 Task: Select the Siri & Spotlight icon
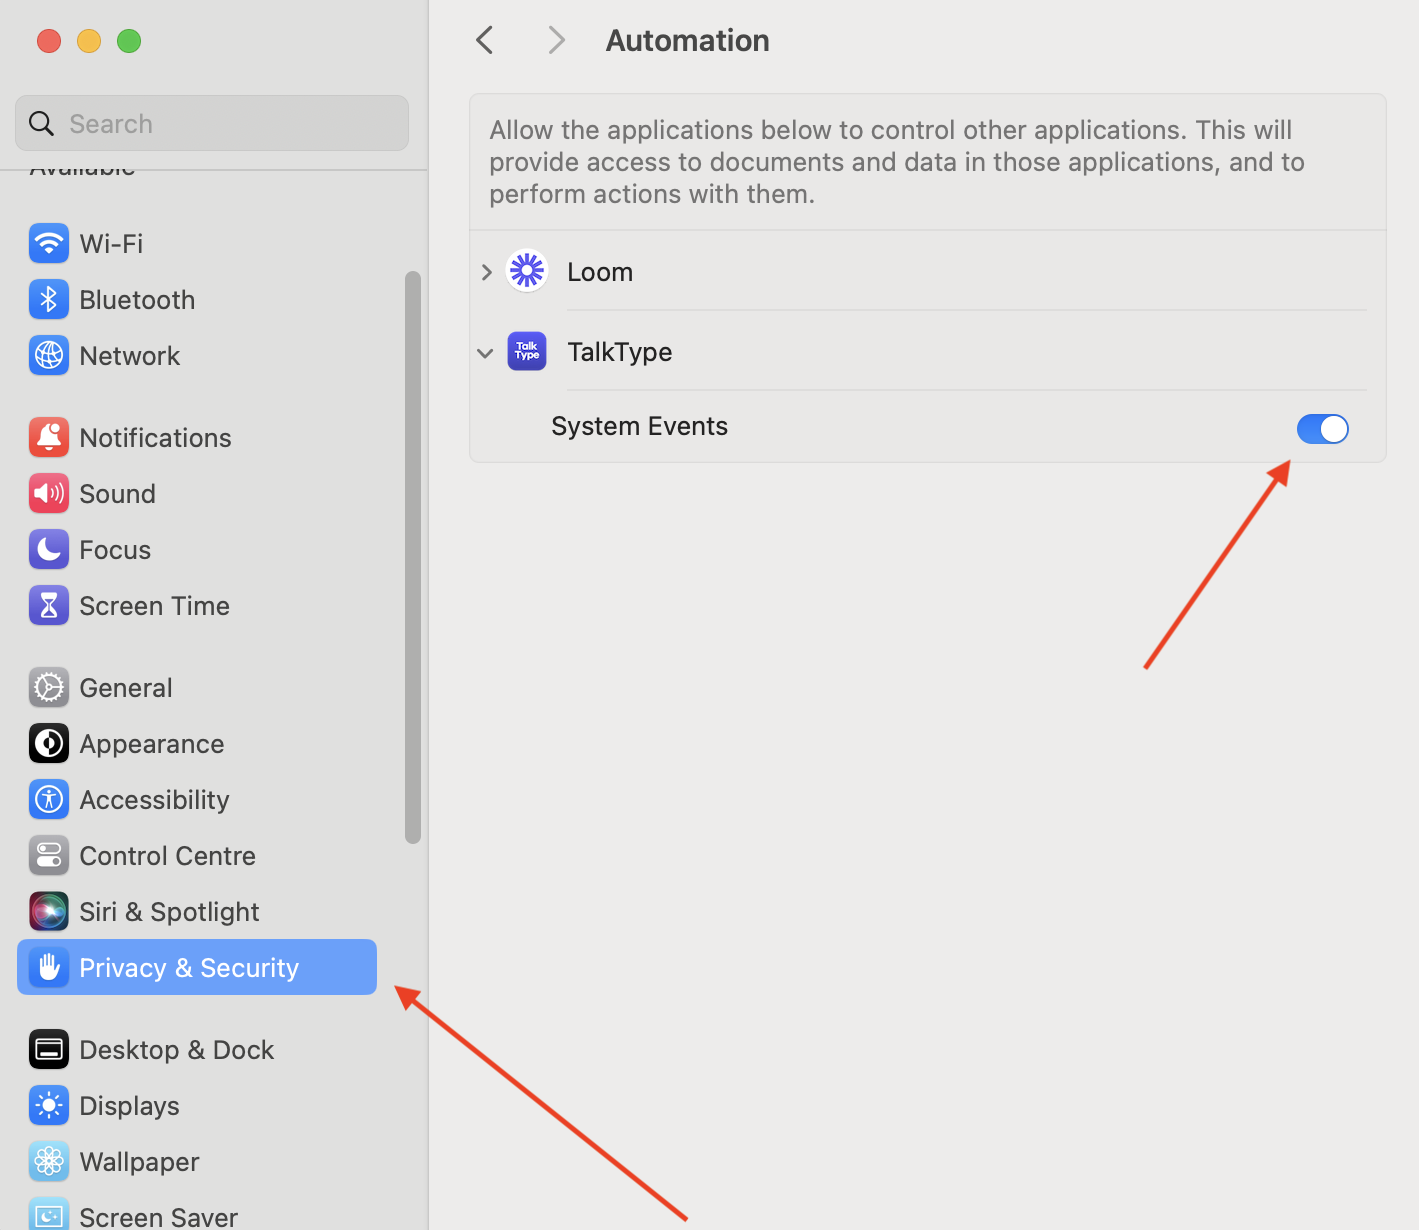pyautogui.click(x=49, y=911)
